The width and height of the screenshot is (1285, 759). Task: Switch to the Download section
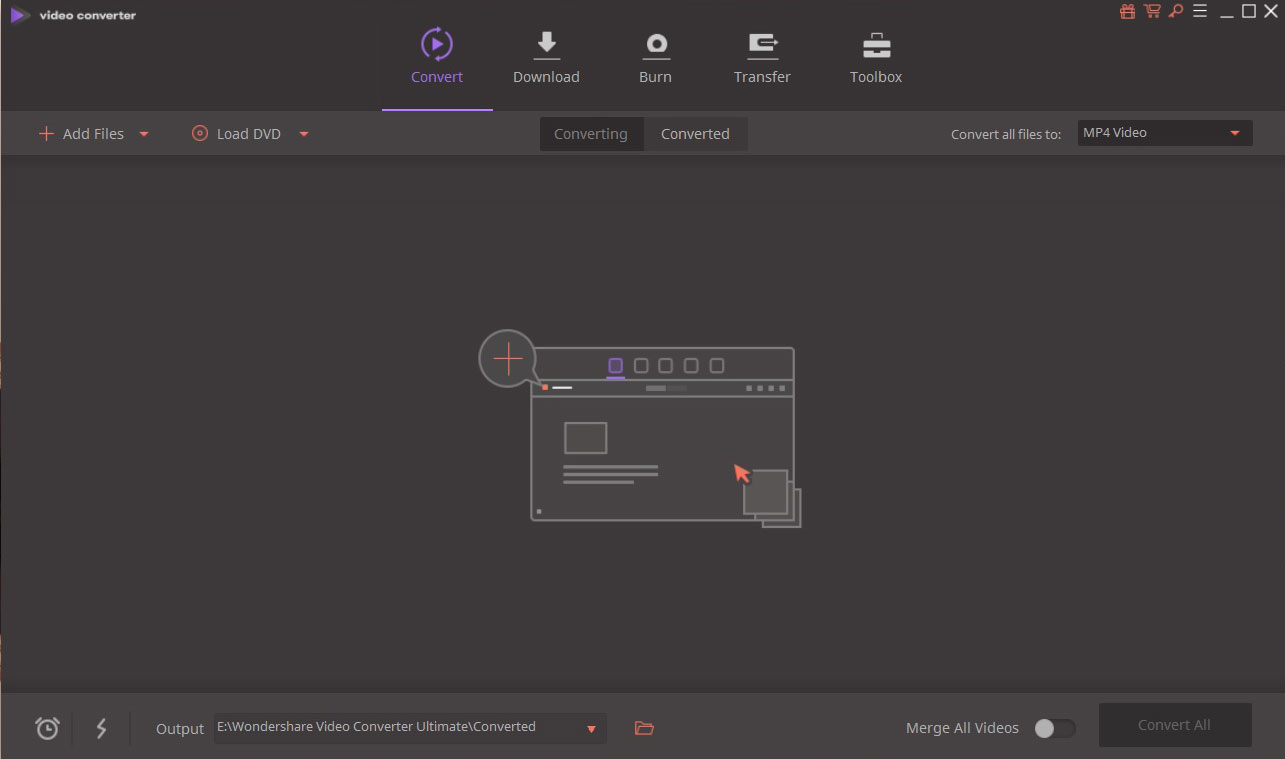coord(546,57)
